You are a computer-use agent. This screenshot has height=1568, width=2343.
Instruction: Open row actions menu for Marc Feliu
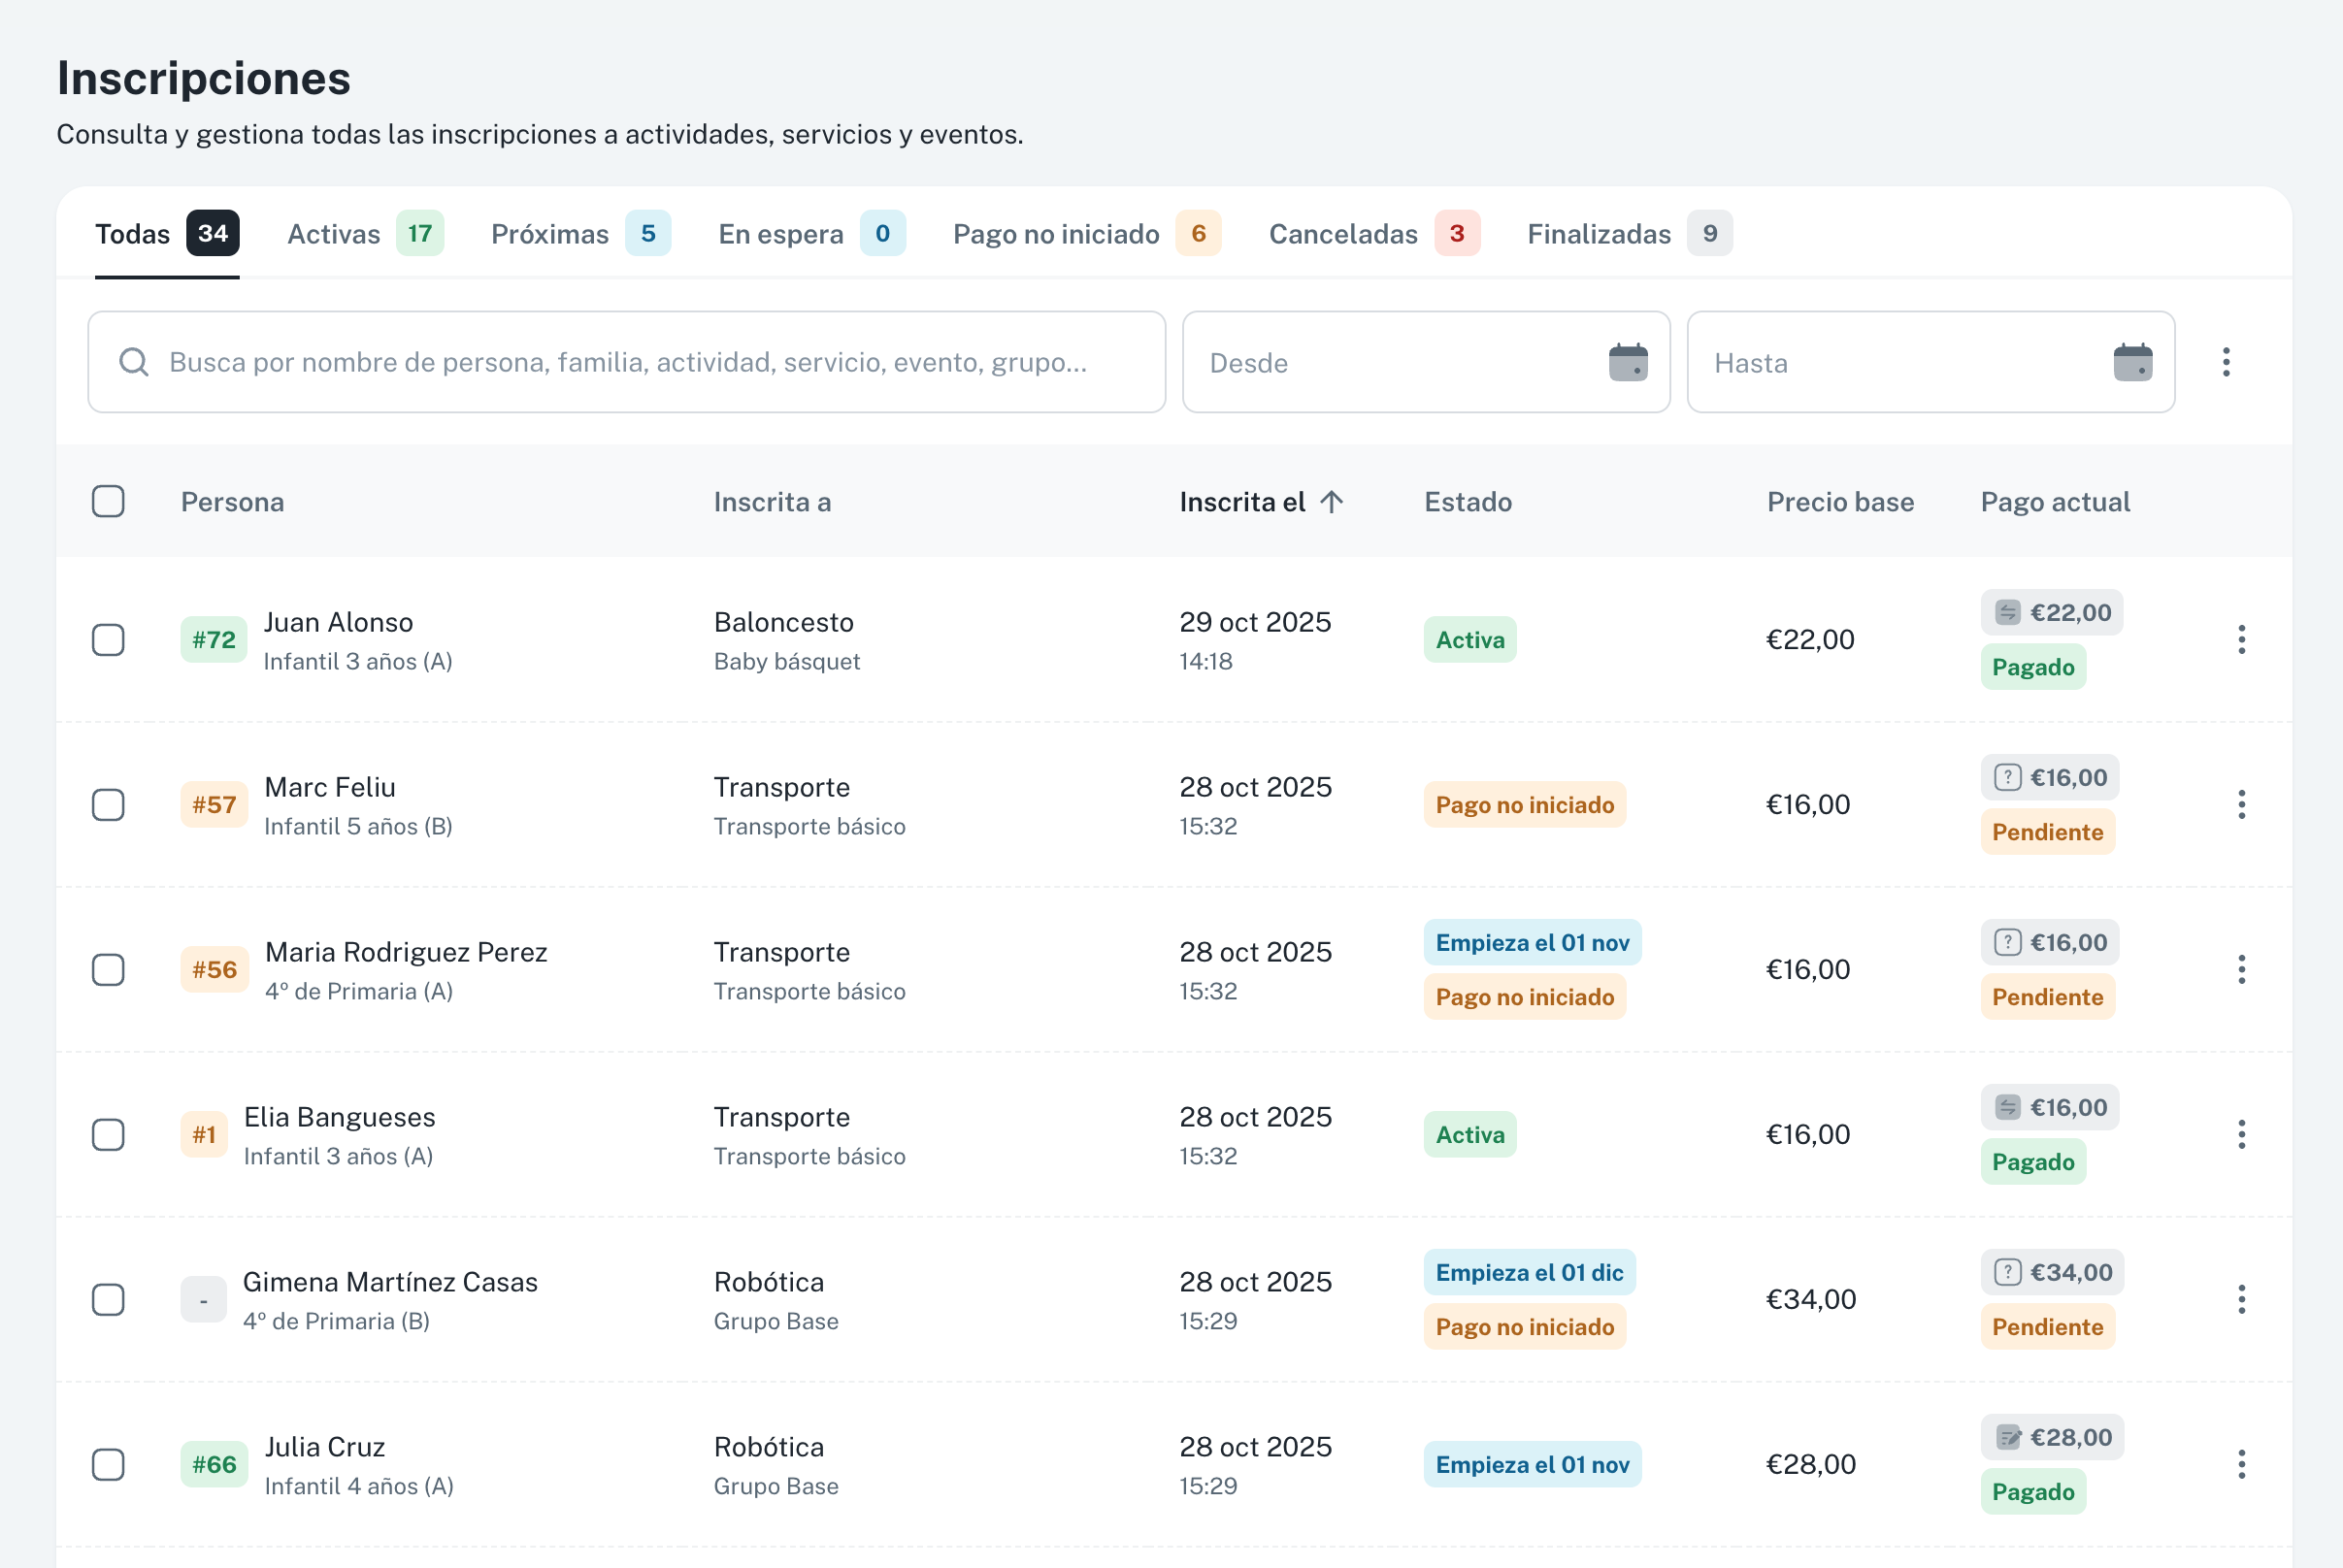(x=2241, y=805)
